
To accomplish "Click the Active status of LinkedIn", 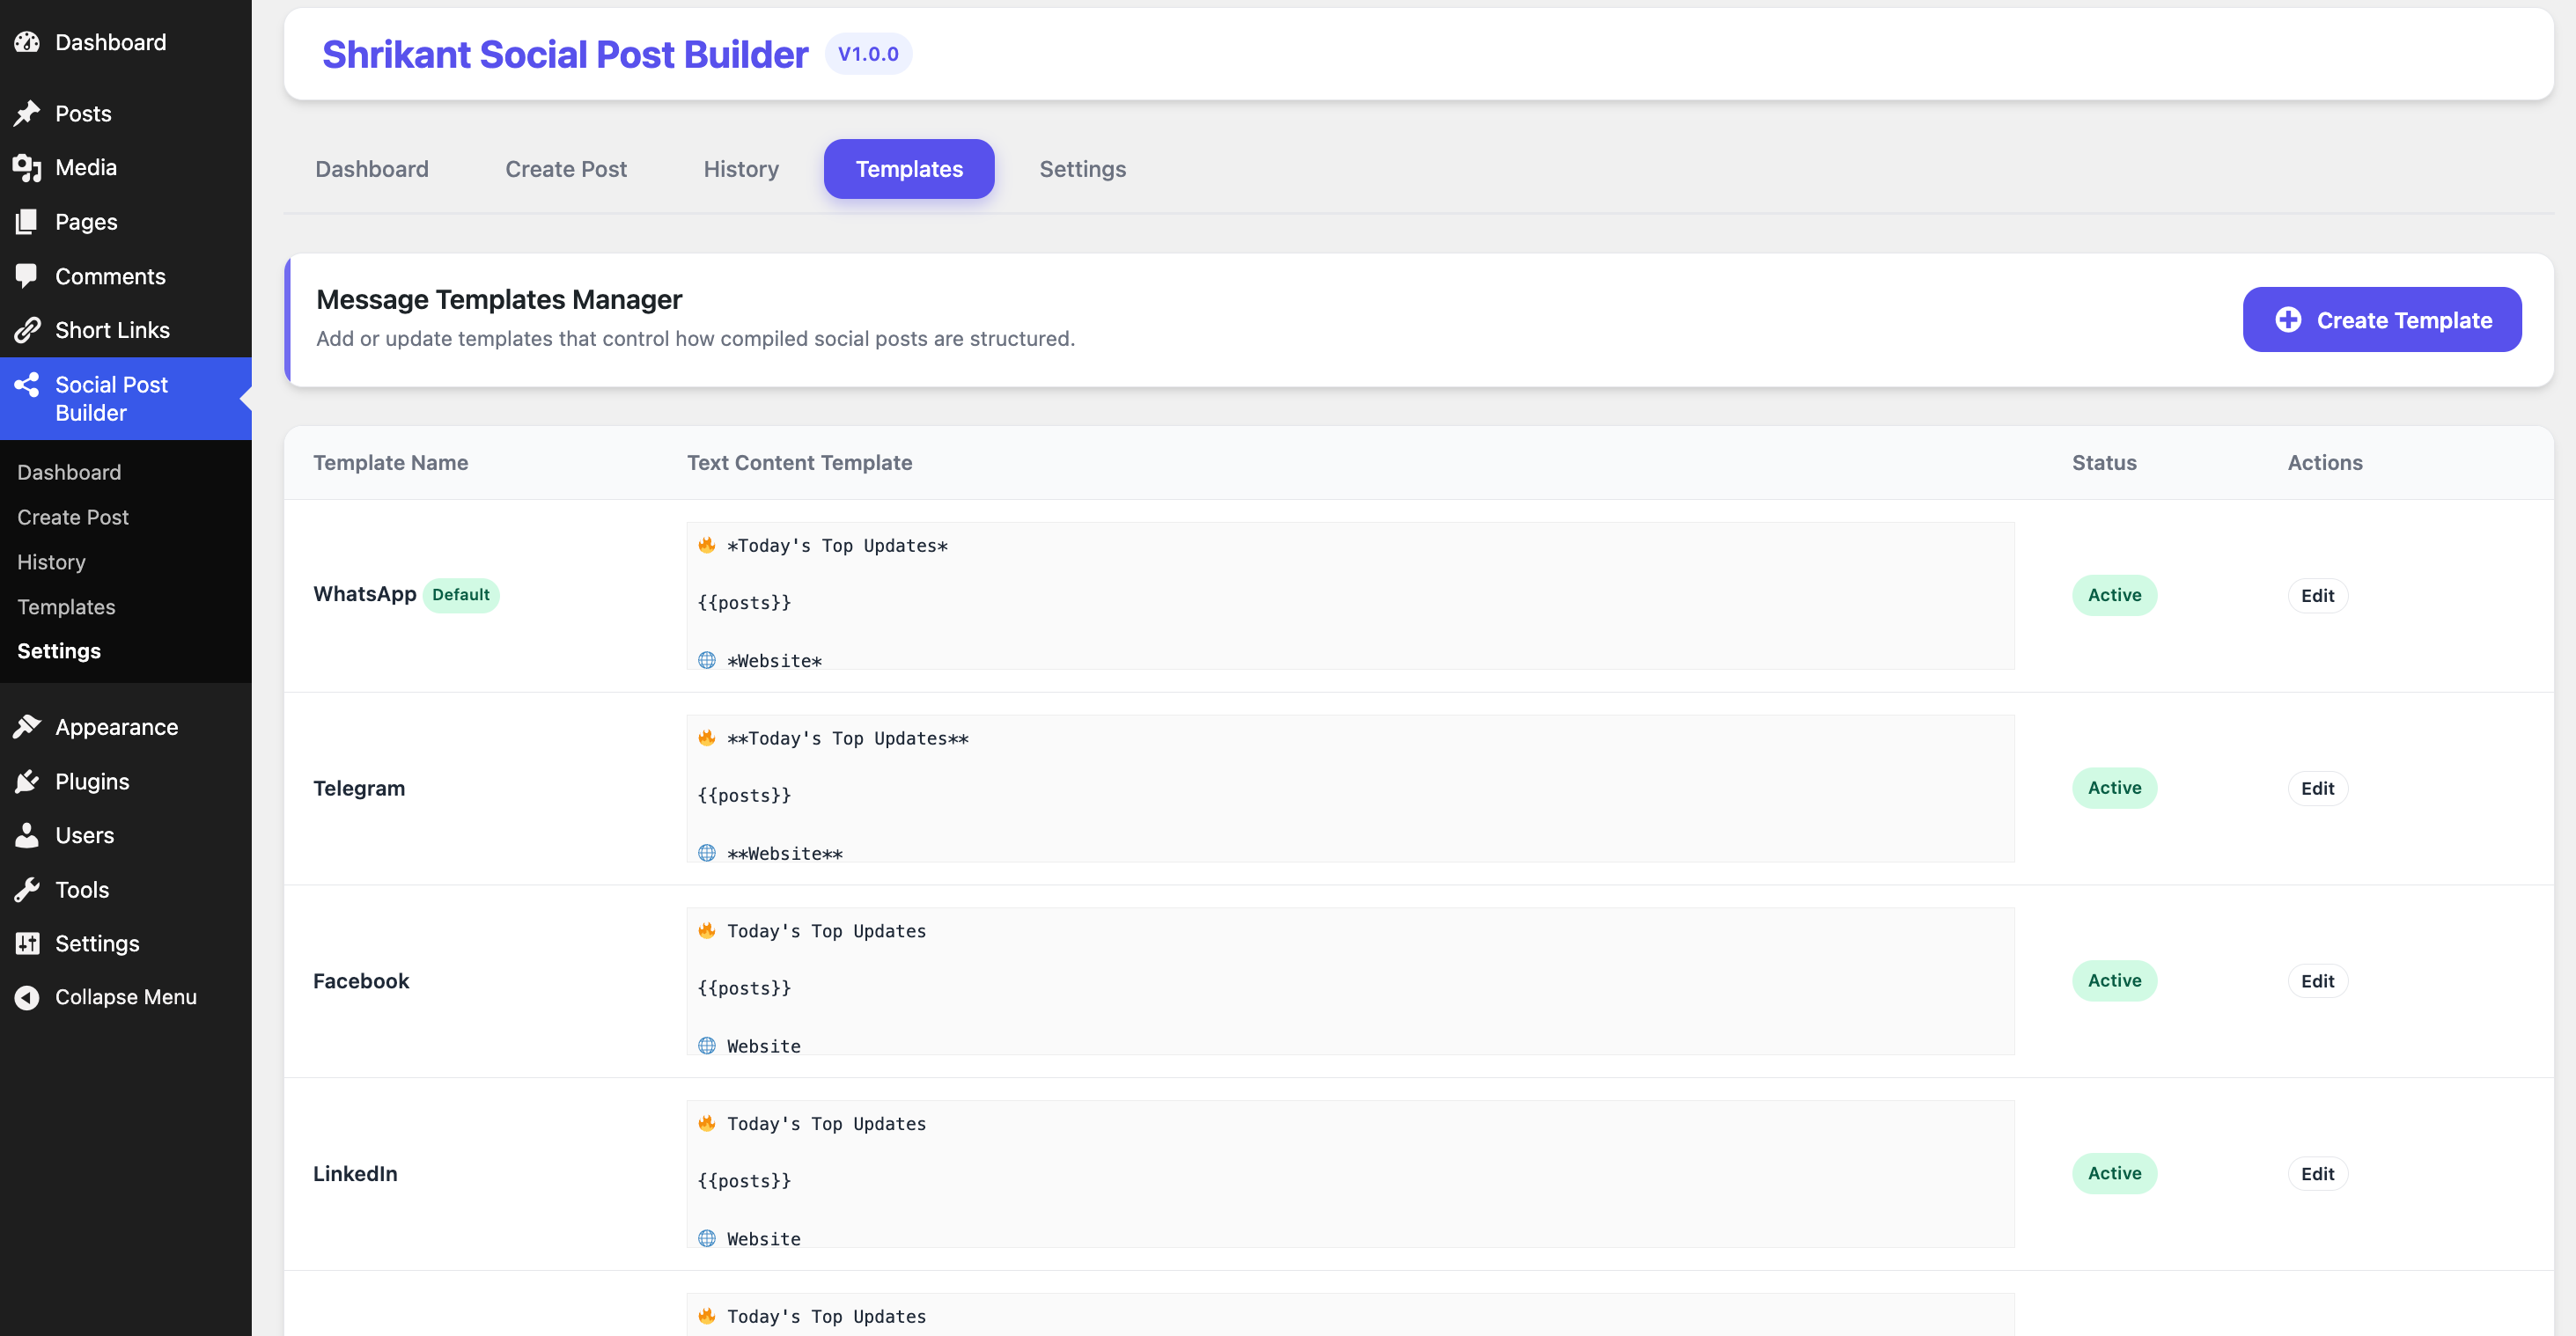I will pos(2114,1174).
